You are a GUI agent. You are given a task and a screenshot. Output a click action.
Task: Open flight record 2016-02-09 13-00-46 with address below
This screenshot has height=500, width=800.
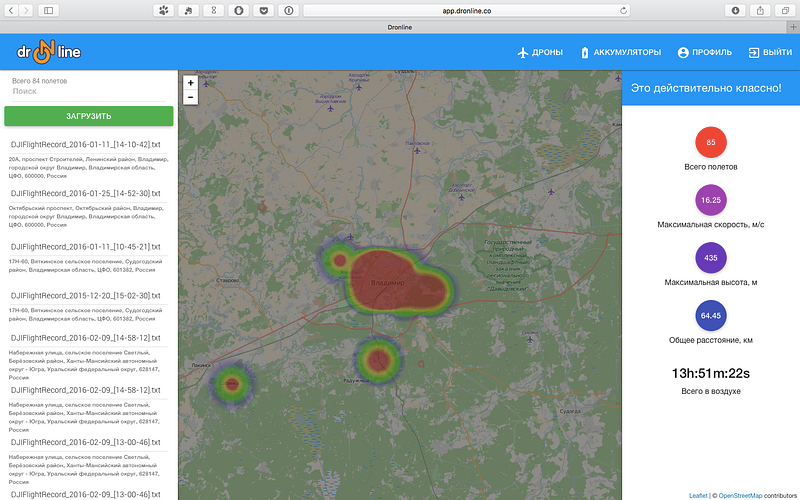click(x=86, y=442)
